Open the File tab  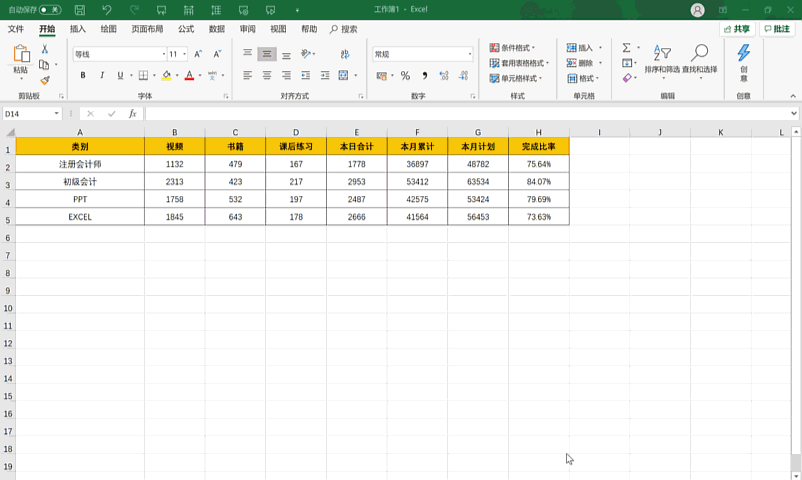[x=16, y=29]
